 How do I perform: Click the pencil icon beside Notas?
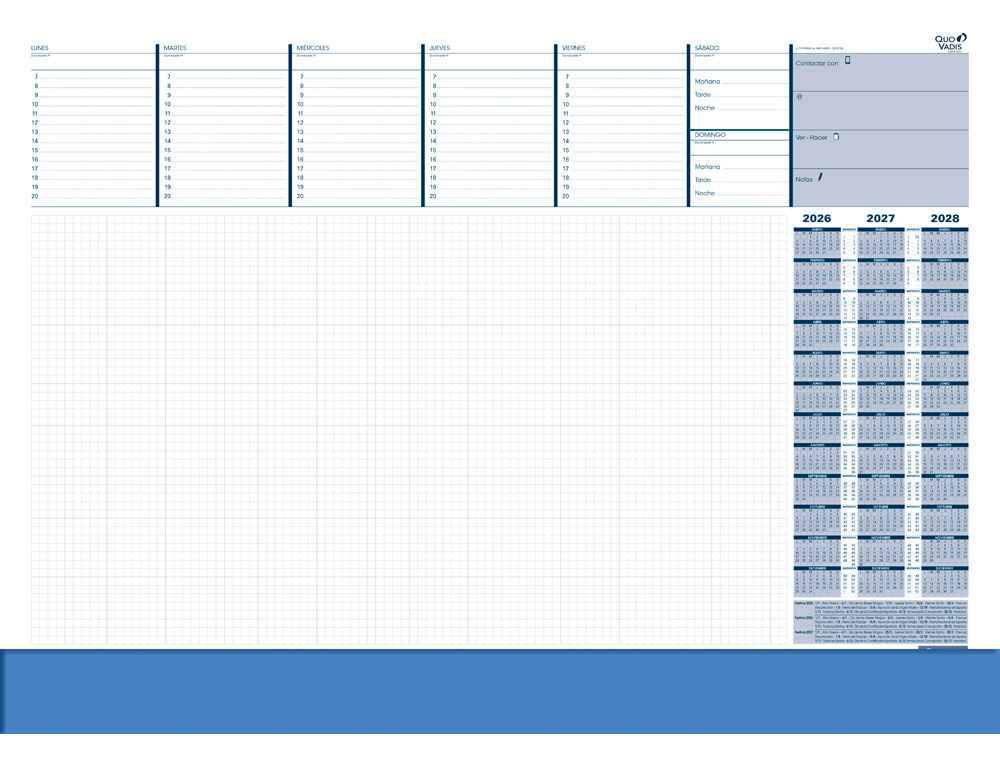click(822, 177)
